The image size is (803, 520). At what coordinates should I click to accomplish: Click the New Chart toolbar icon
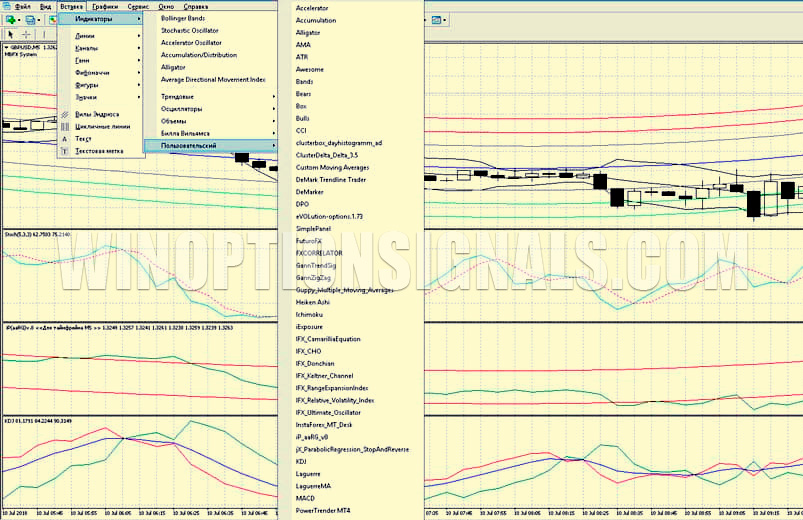[11, 19]
